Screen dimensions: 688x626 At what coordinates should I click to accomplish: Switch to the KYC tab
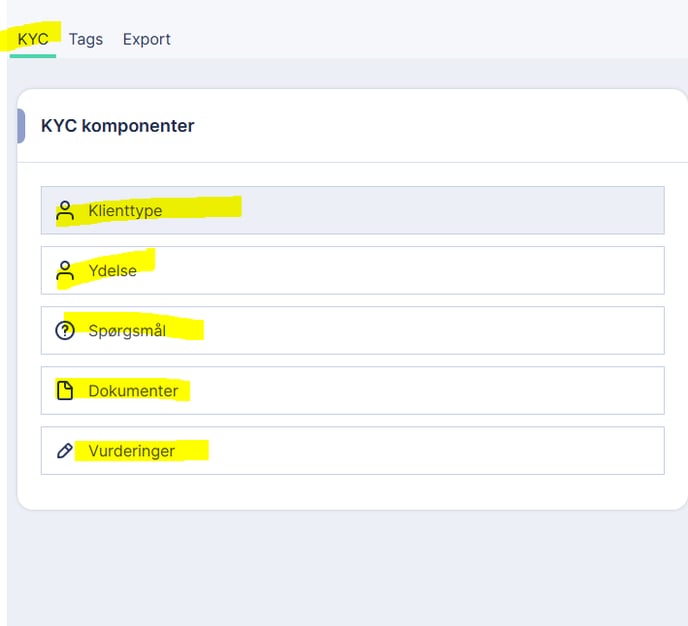click(x=33, y=39)
